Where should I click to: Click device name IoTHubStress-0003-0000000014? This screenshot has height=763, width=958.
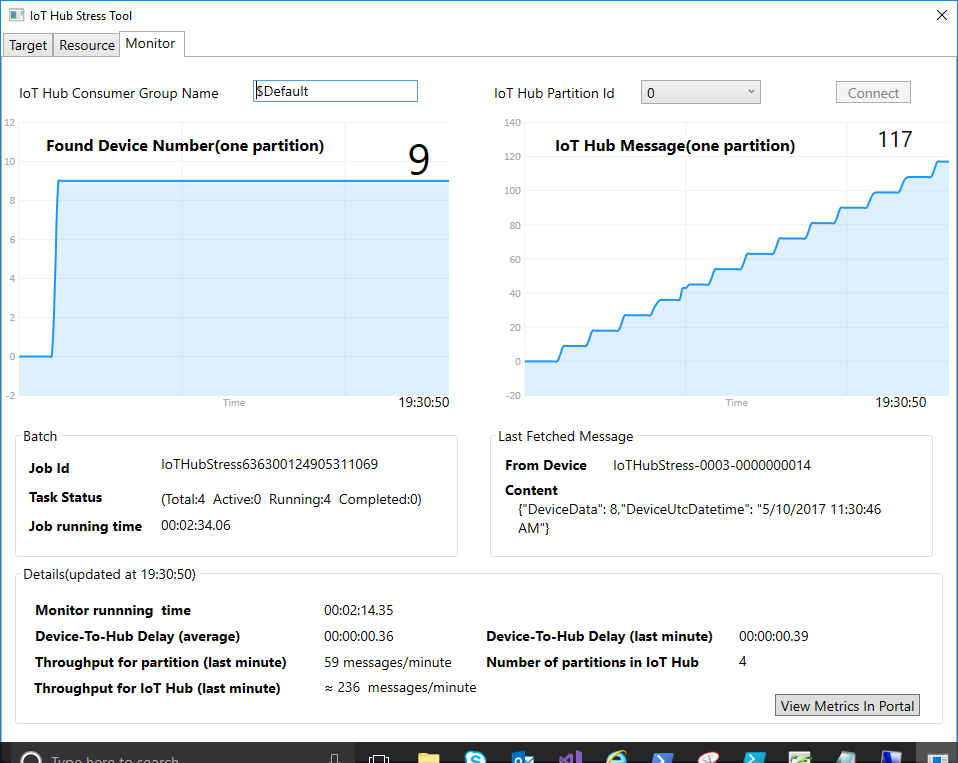point(712,465)
